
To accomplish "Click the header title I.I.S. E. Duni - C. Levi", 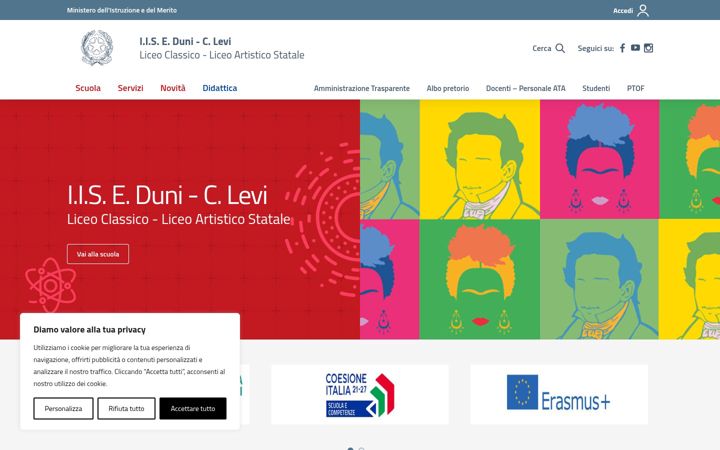I will point(185,41).
